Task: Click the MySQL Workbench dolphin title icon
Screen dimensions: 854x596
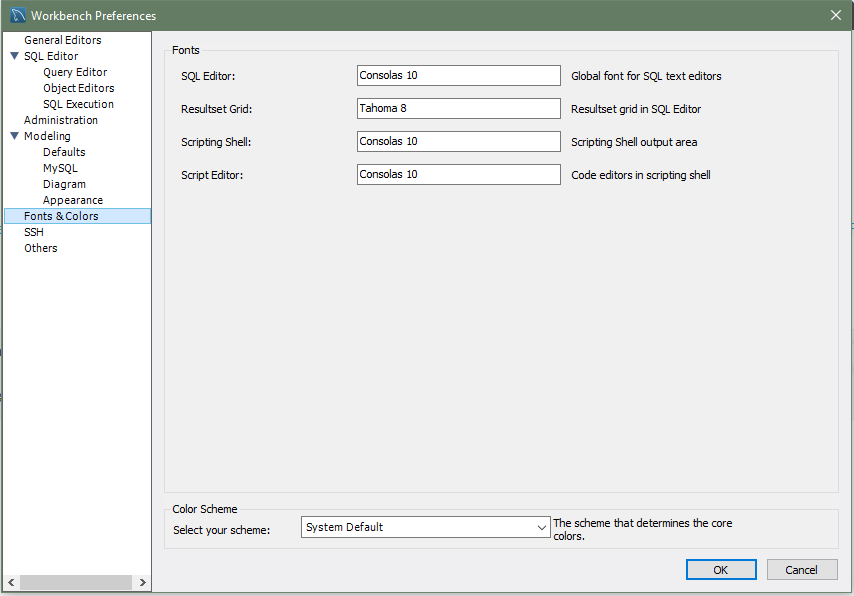Action: (x=18, y=15)
